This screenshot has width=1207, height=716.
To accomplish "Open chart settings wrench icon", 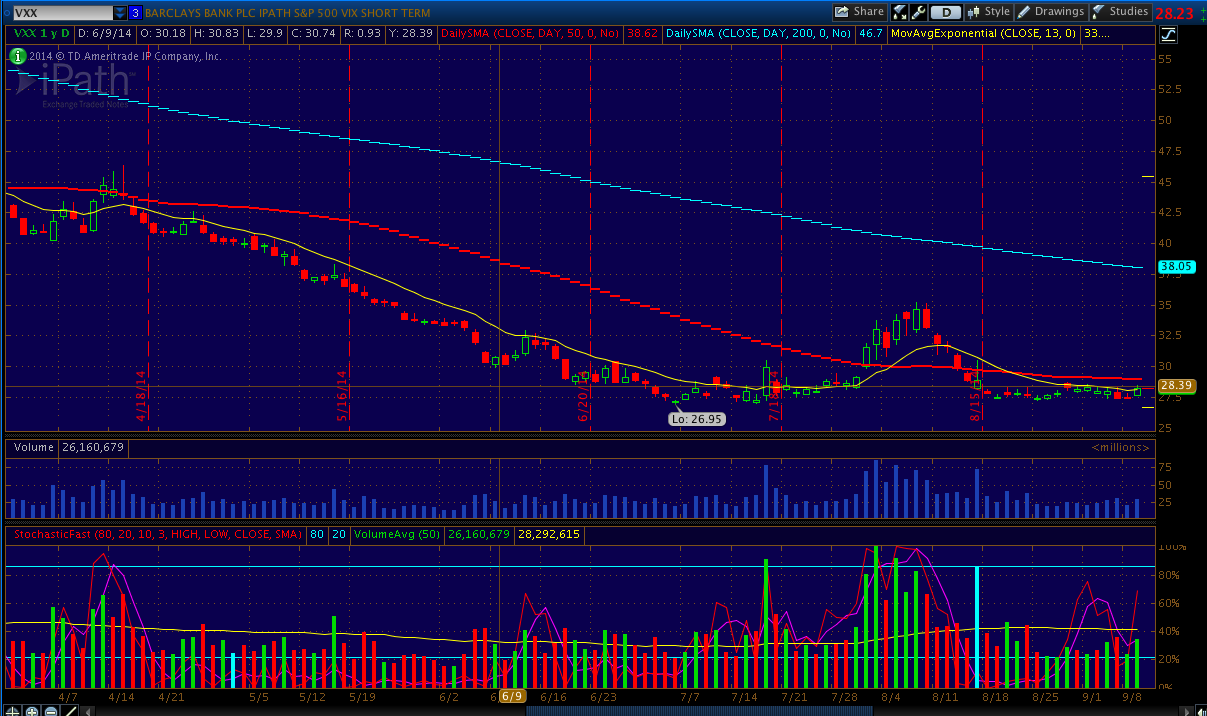I will pos(919,12).
